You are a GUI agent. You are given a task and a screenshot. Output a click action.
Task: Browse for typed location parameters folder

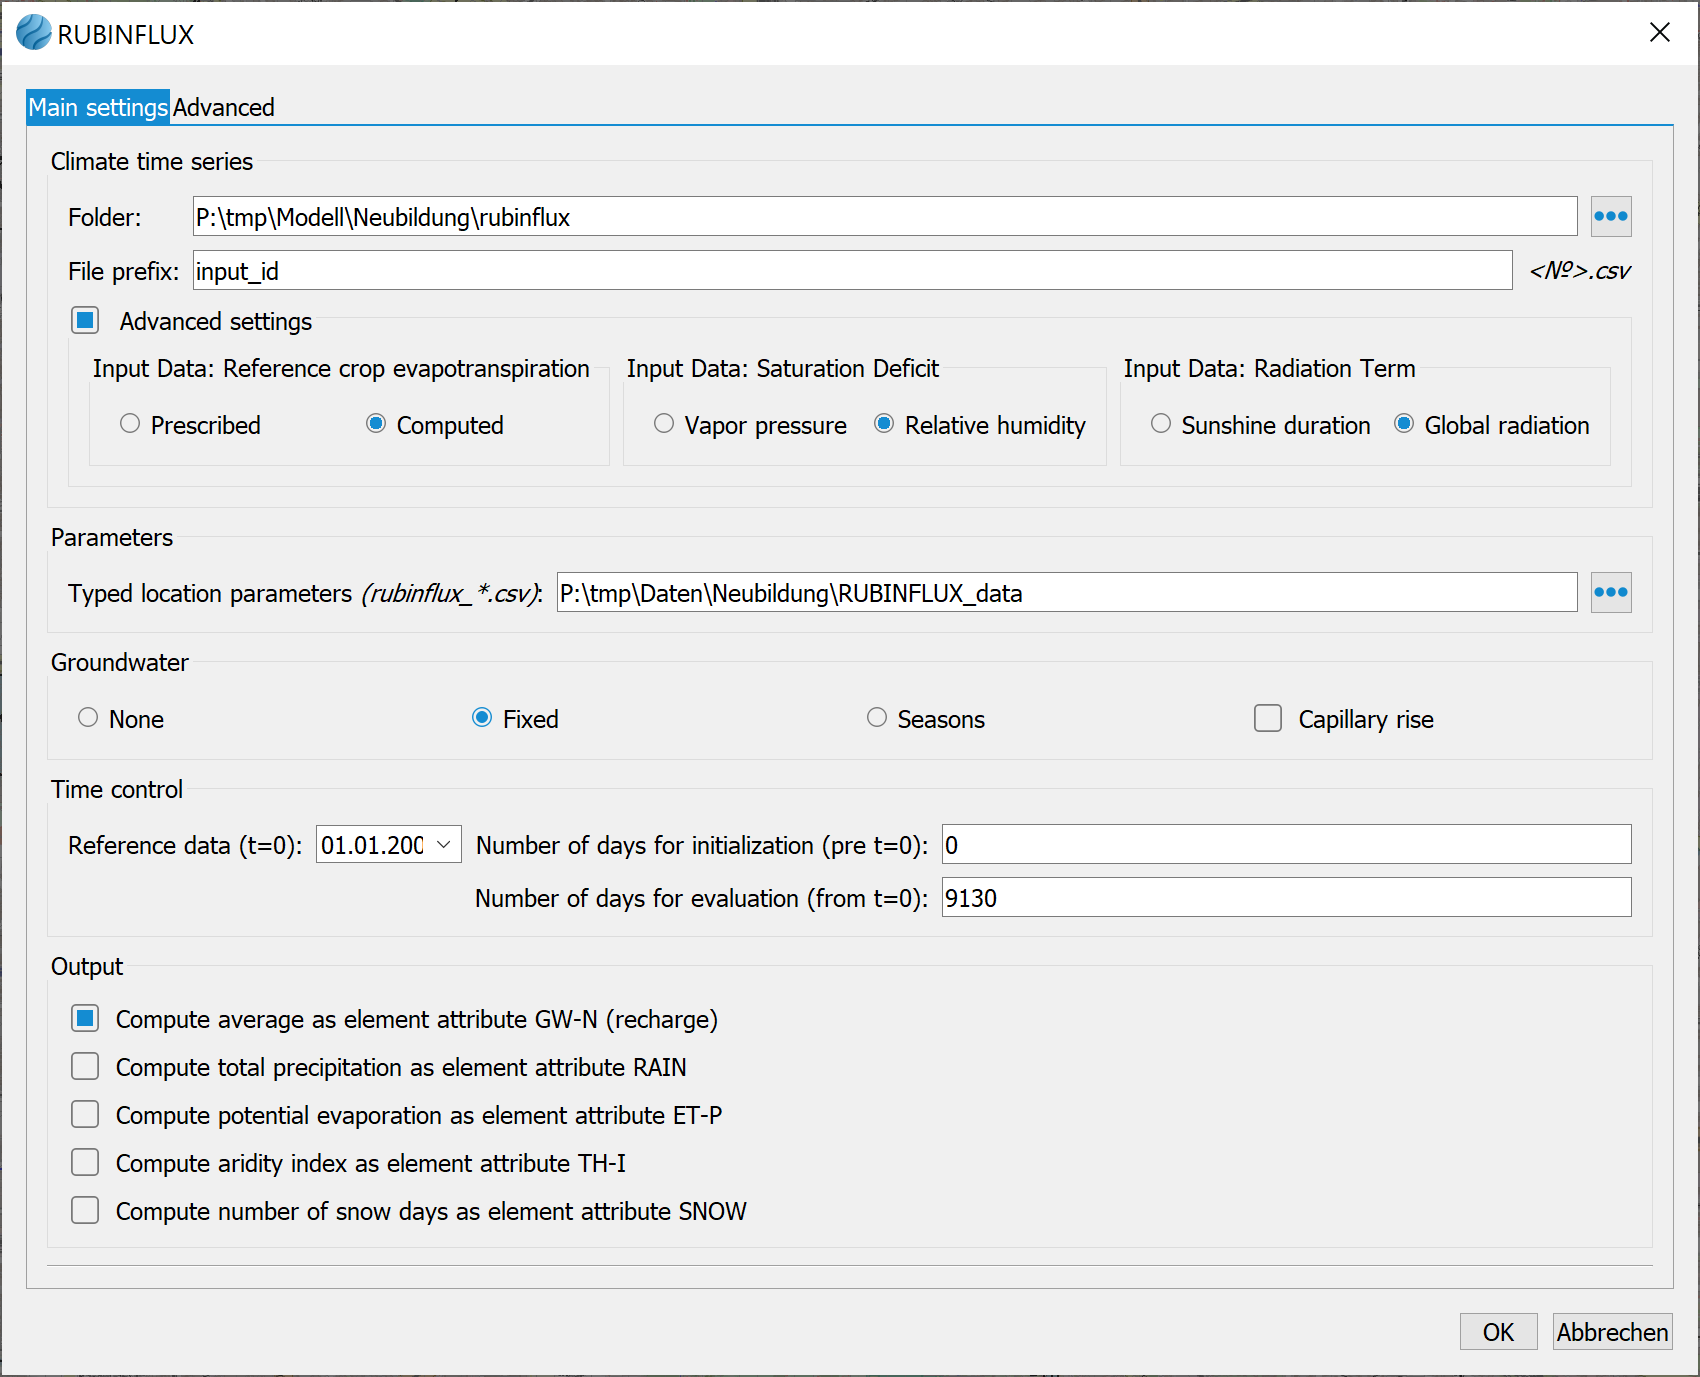click(x=1610, y=593)
